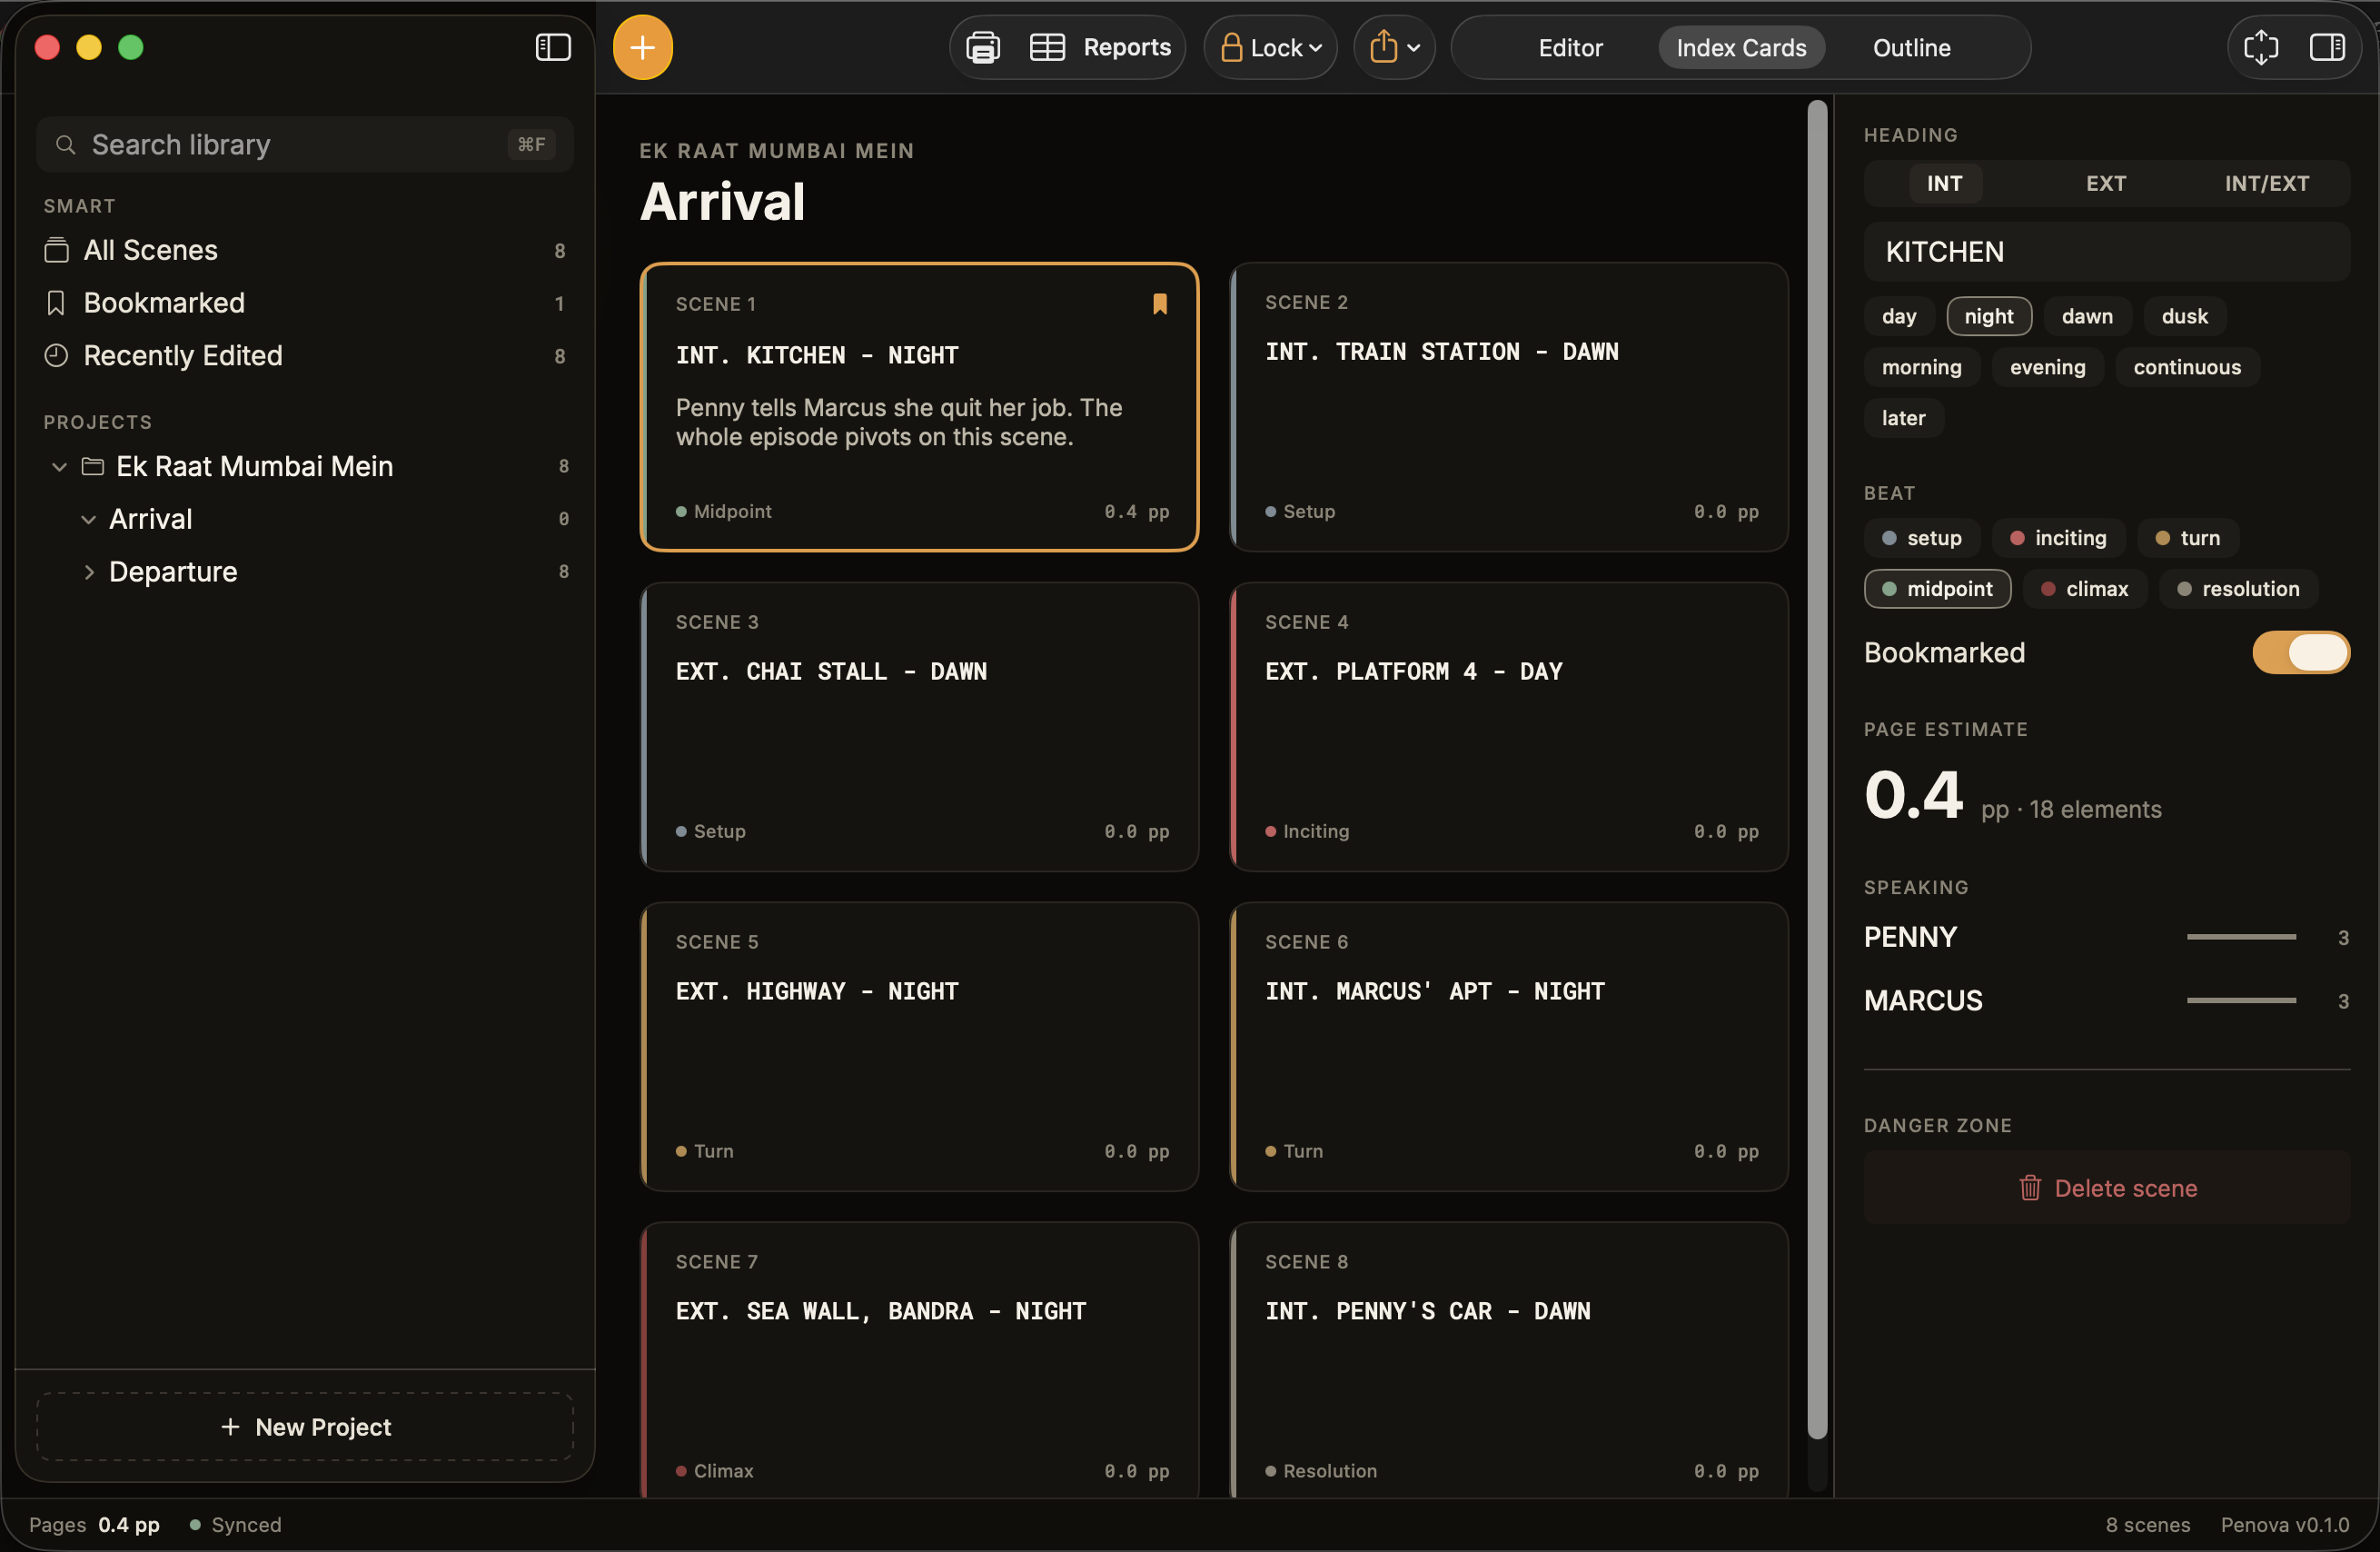This screenshot has height=1552, width=2380.
Task: Choose the setup beat chip
Action: tap(1921, 538)
